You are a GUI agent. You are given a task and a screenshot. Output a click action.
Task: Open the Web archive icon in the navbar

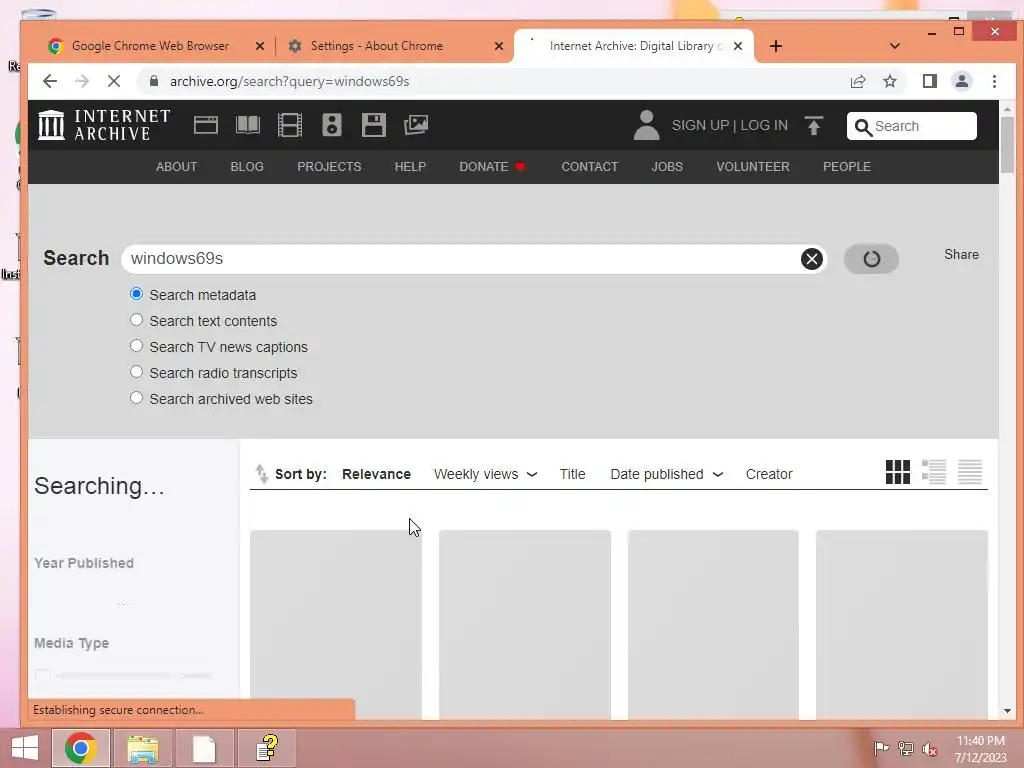click(206, 125)
